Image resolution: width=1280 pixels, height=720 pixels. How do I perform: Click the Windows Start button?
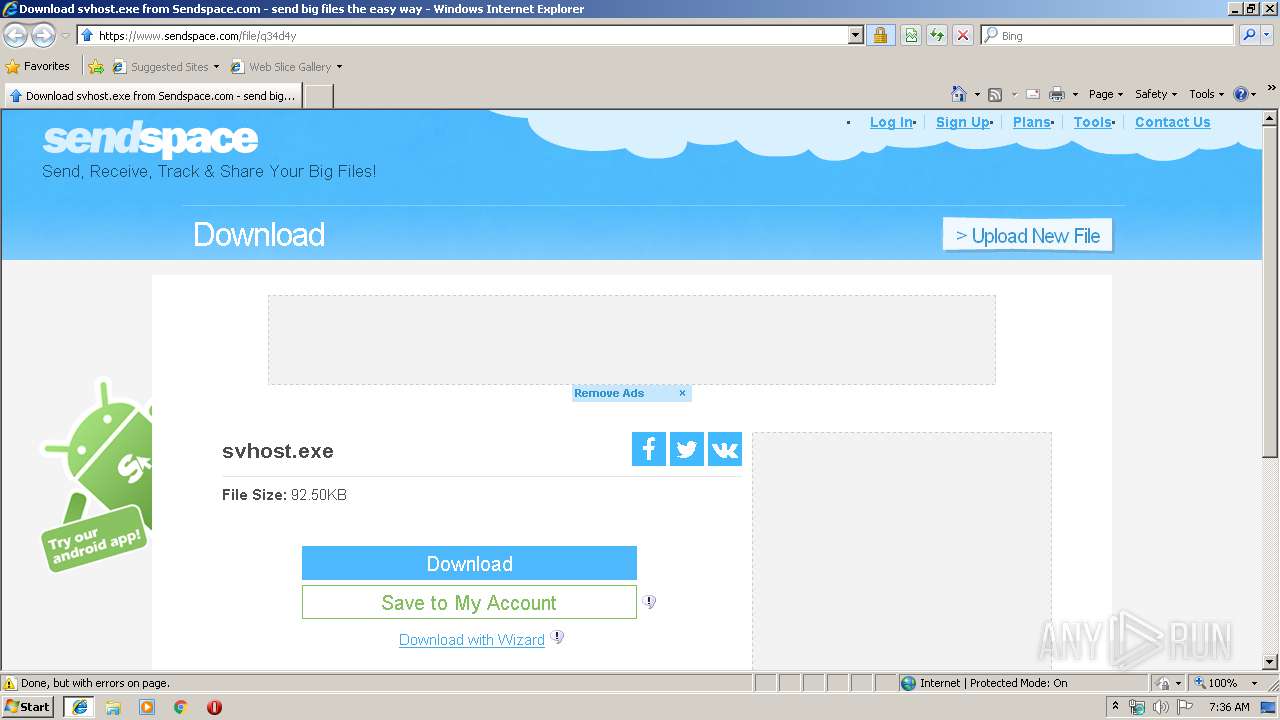click(27, 706)
